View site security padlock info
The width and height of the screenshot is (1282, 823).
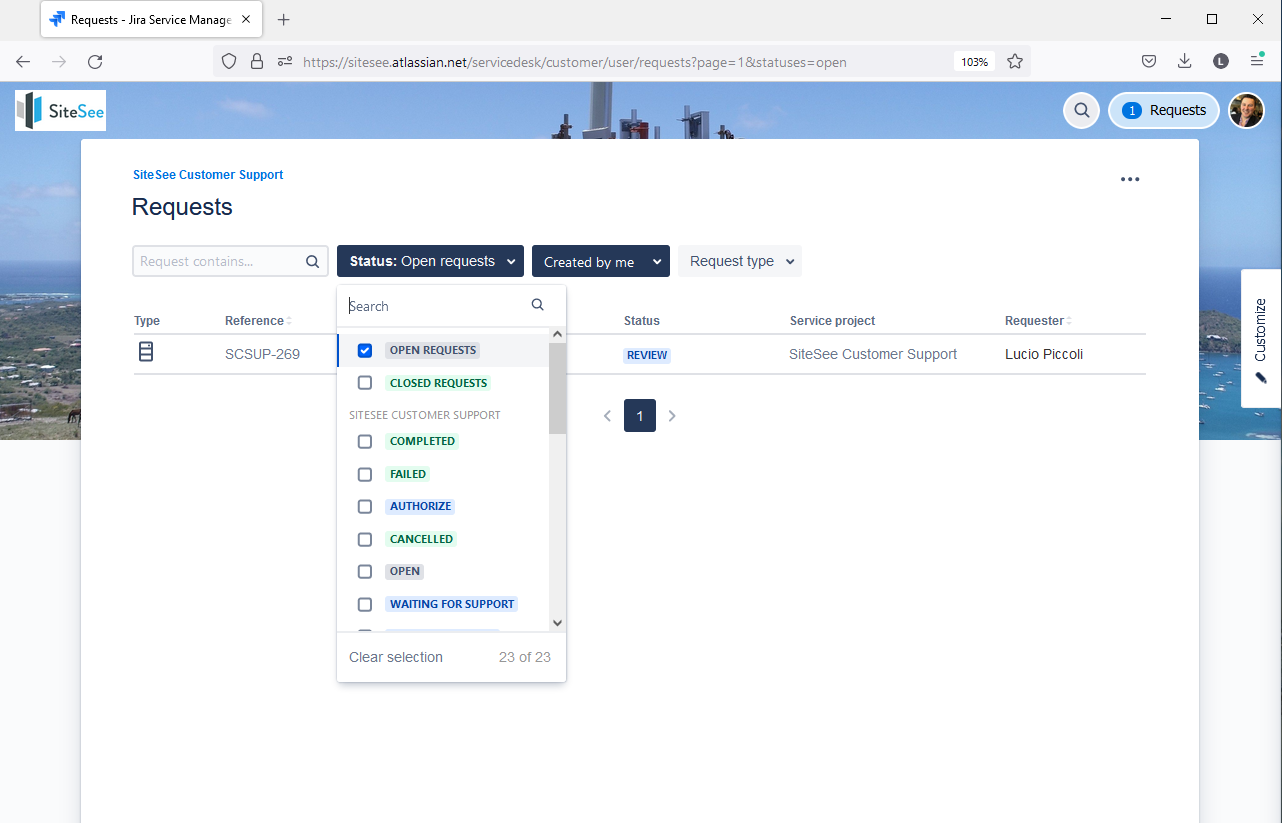(257, 62)
